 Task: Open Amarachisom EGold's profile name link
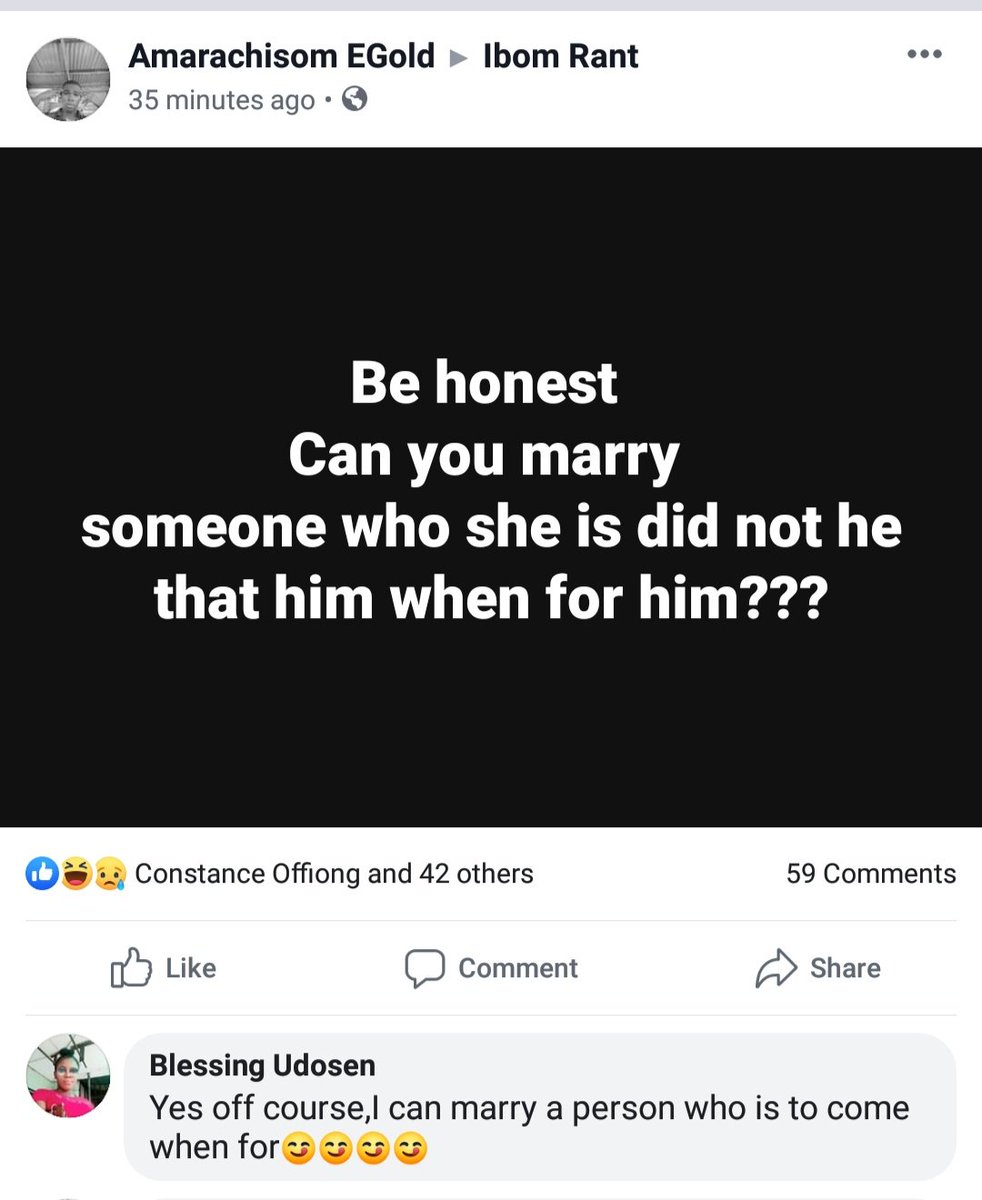(282, 56)
